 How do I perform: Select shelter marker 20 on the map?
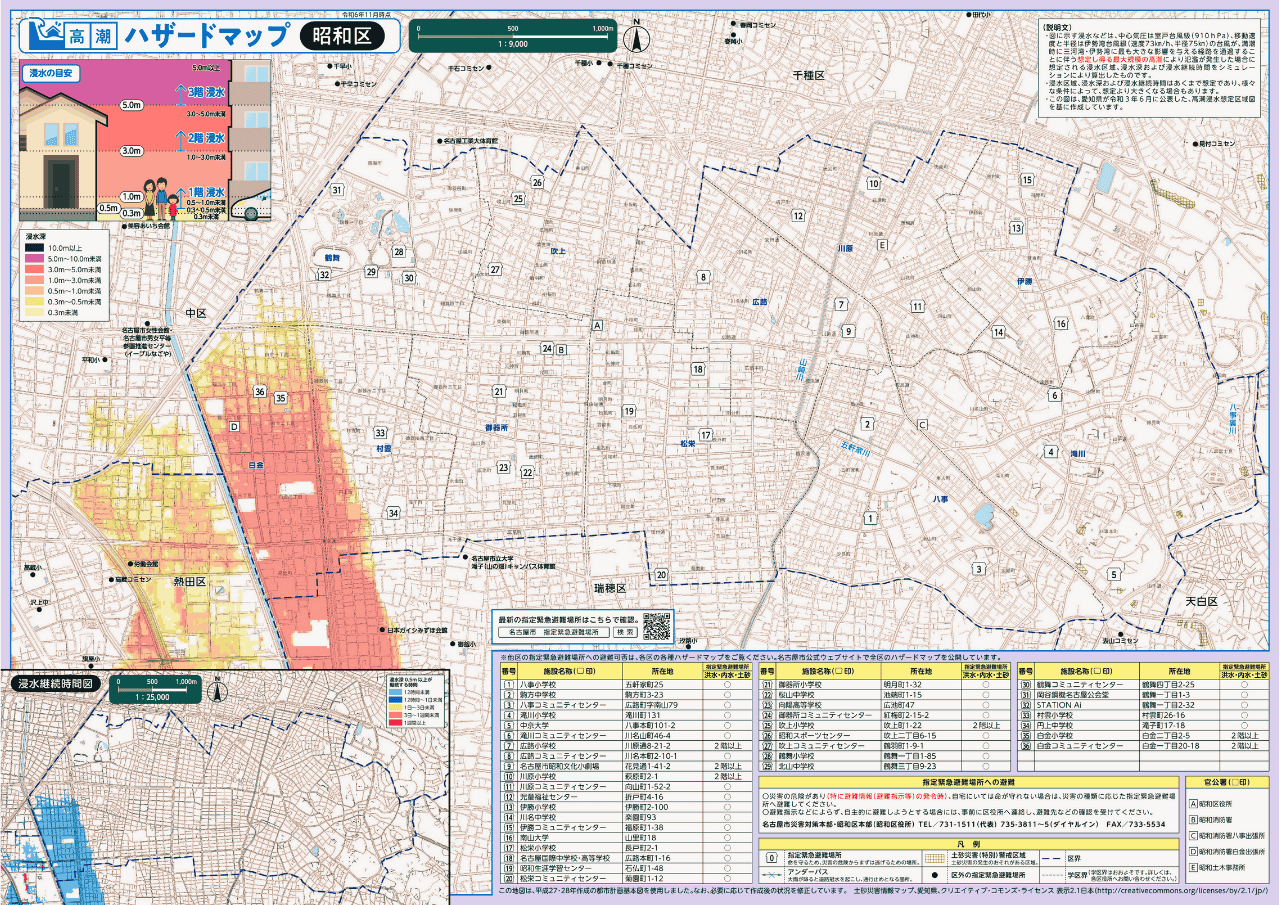pos(661,575)
